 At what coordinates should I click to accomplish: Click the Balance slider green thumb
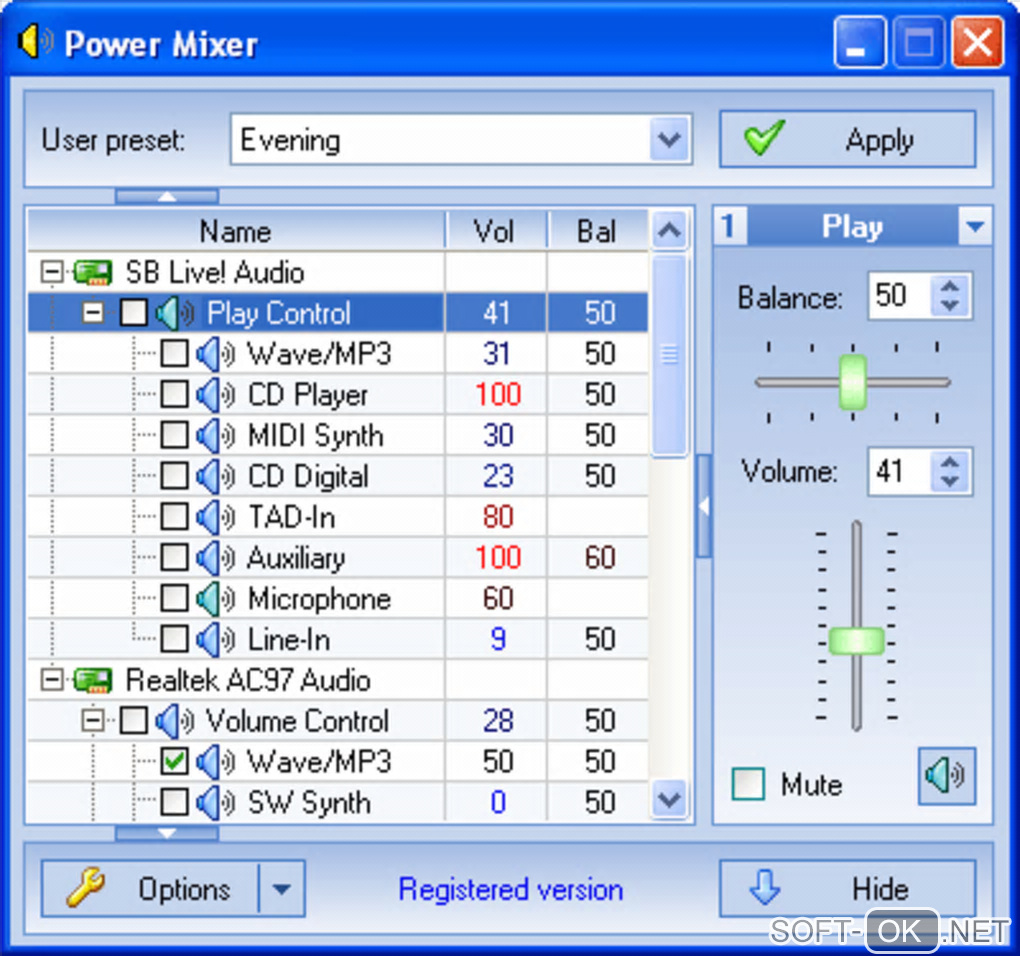click(853, 382)
